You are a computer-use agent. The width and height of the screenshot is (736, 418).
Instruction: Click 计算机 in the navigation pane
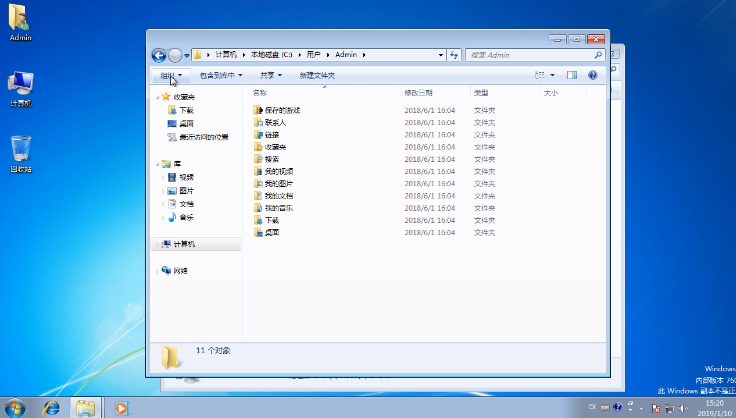click(184, 244)
